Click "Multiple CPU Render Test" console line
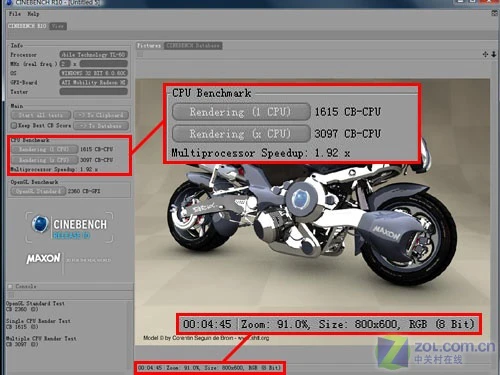Viewport: 500px width, 375px height. click(41, 338)
